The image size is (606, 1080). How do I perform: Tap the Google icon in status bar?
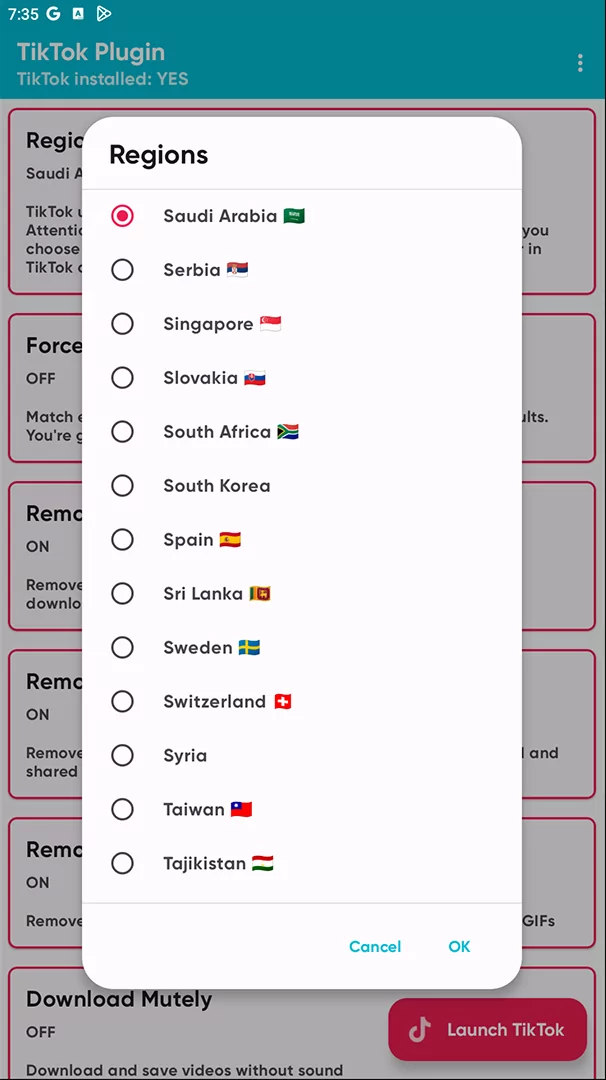(x=53, y=14)
